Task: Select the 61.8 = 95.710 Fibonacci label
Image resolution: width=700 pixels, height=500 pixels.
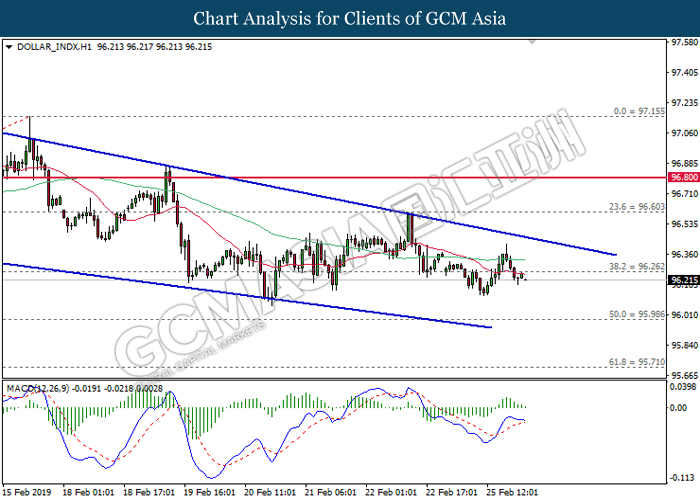Action: pyautogui.click(x=637, y=362)
